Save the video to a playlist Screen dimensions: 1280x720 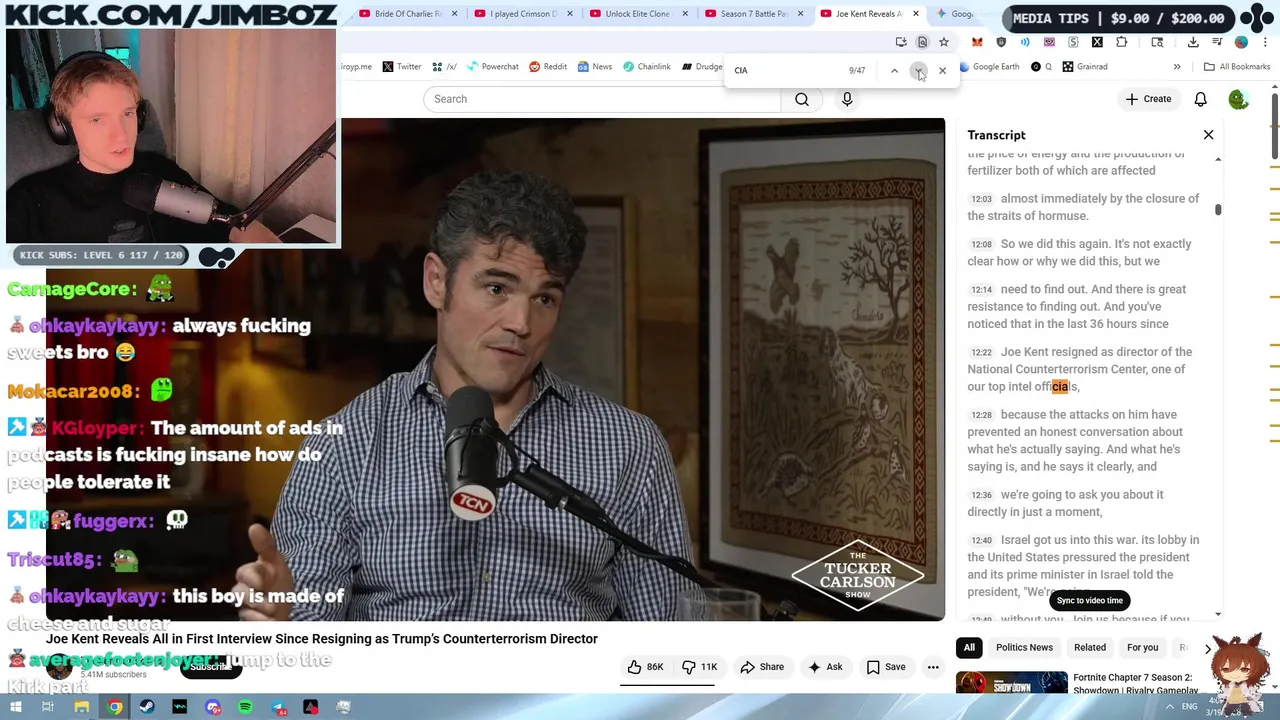pyautogui.click(x=885, y=667)
